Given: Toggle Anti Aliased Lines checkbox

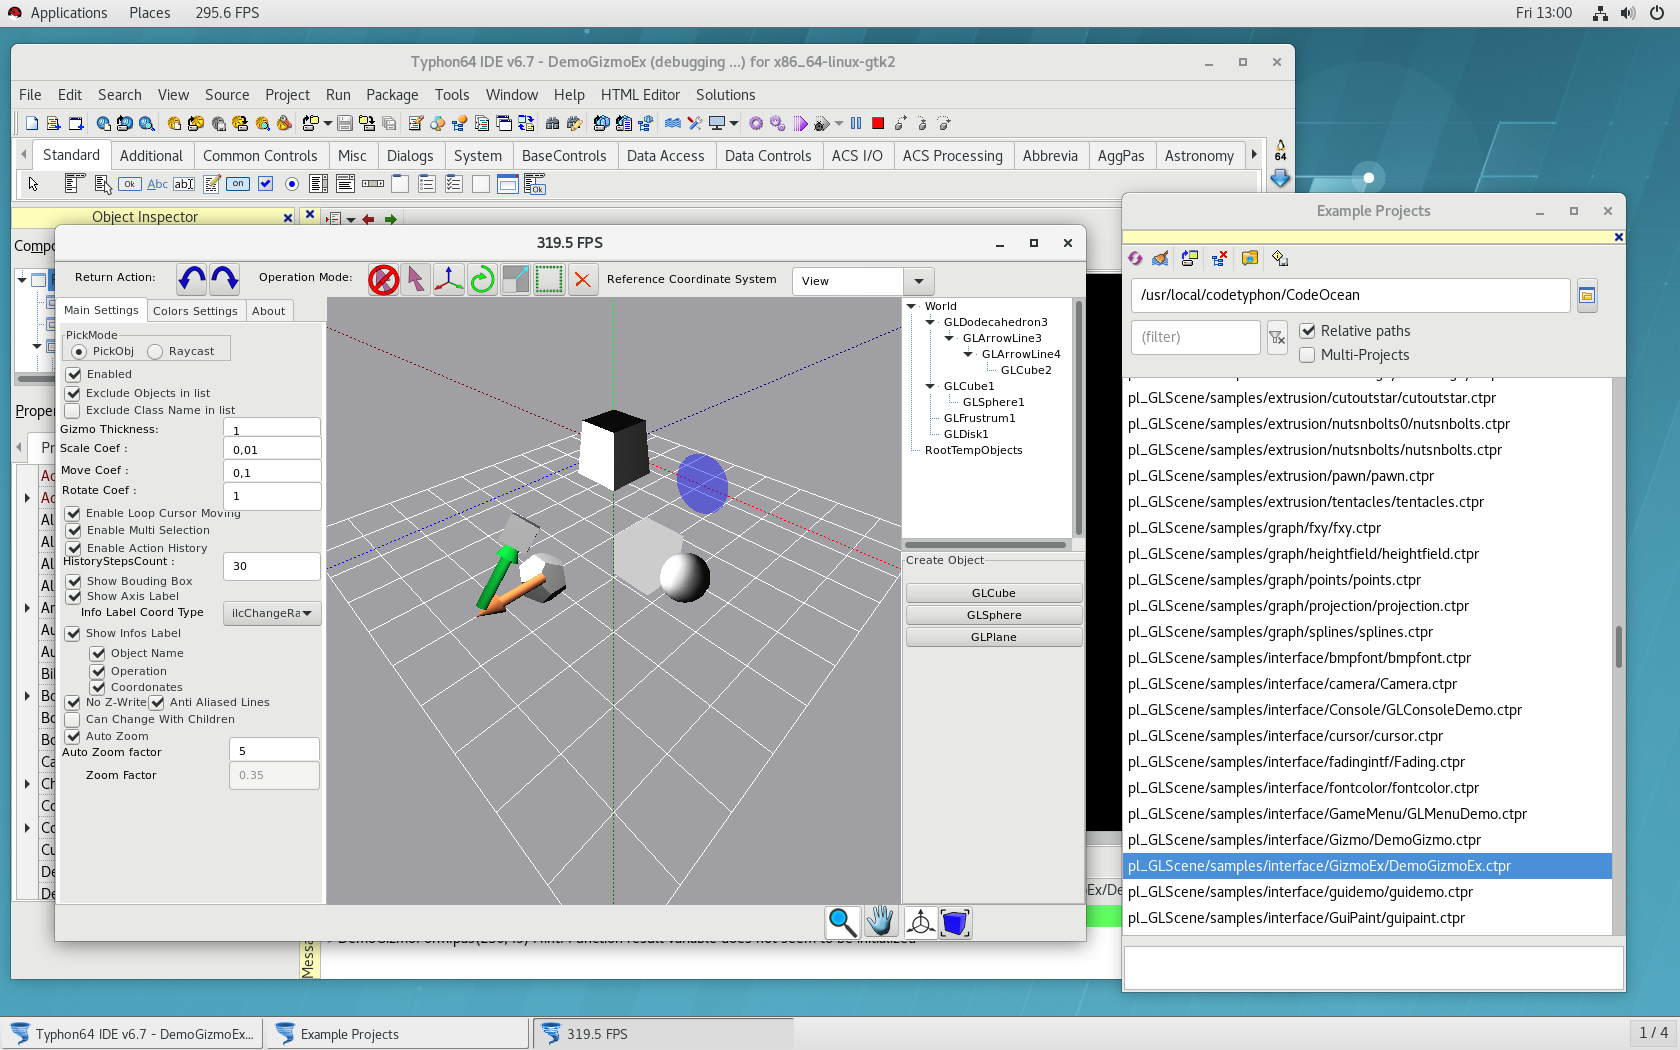Looking at the screenshot, I should [157, 702].
